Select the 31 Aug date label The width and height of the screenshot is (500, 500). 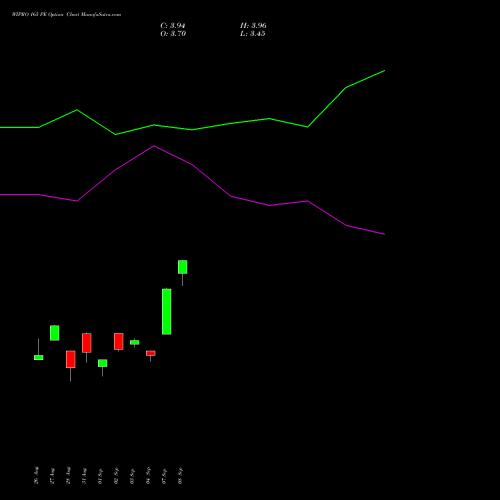84,475
